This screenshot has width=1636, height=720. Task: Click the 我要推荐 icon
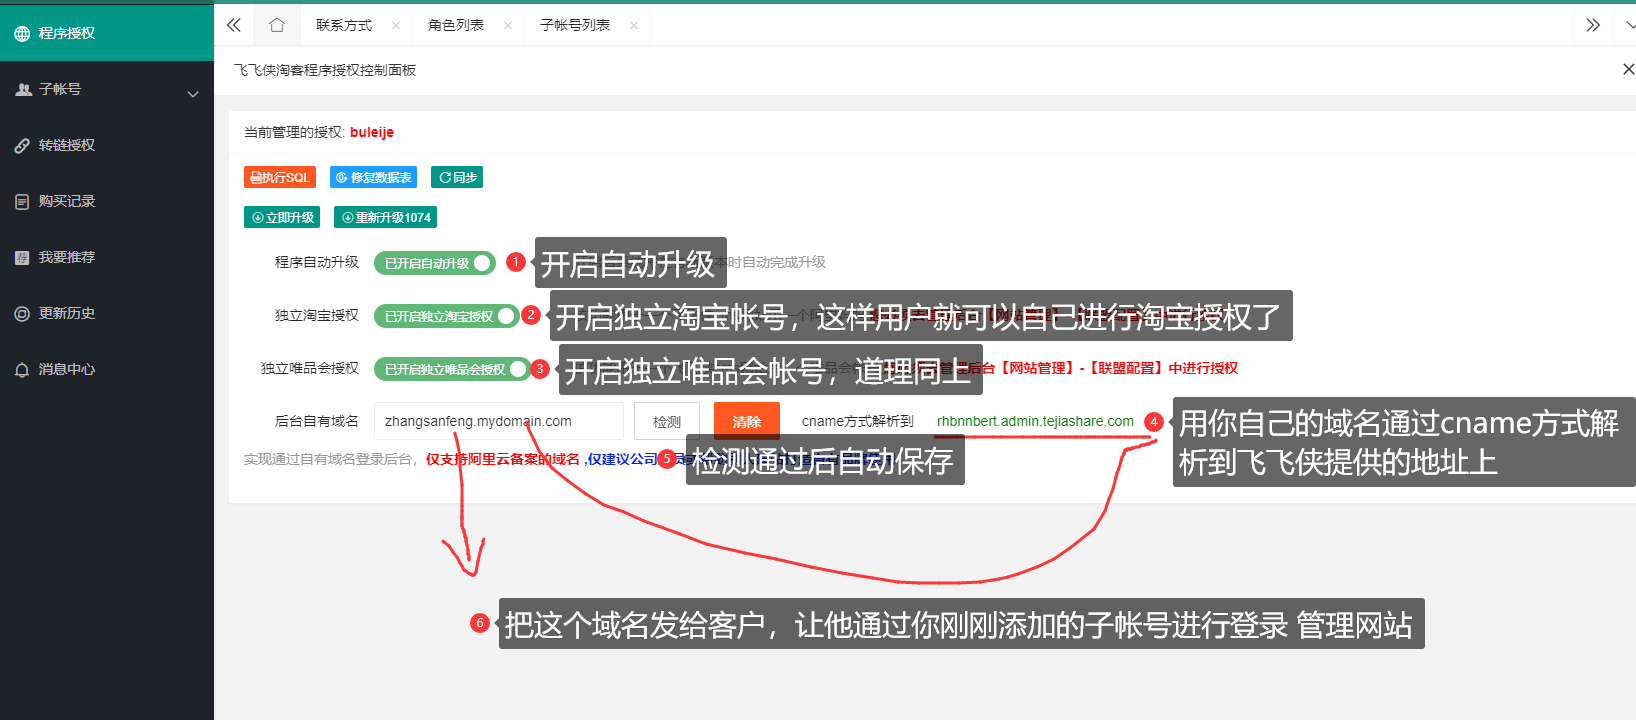22,258
